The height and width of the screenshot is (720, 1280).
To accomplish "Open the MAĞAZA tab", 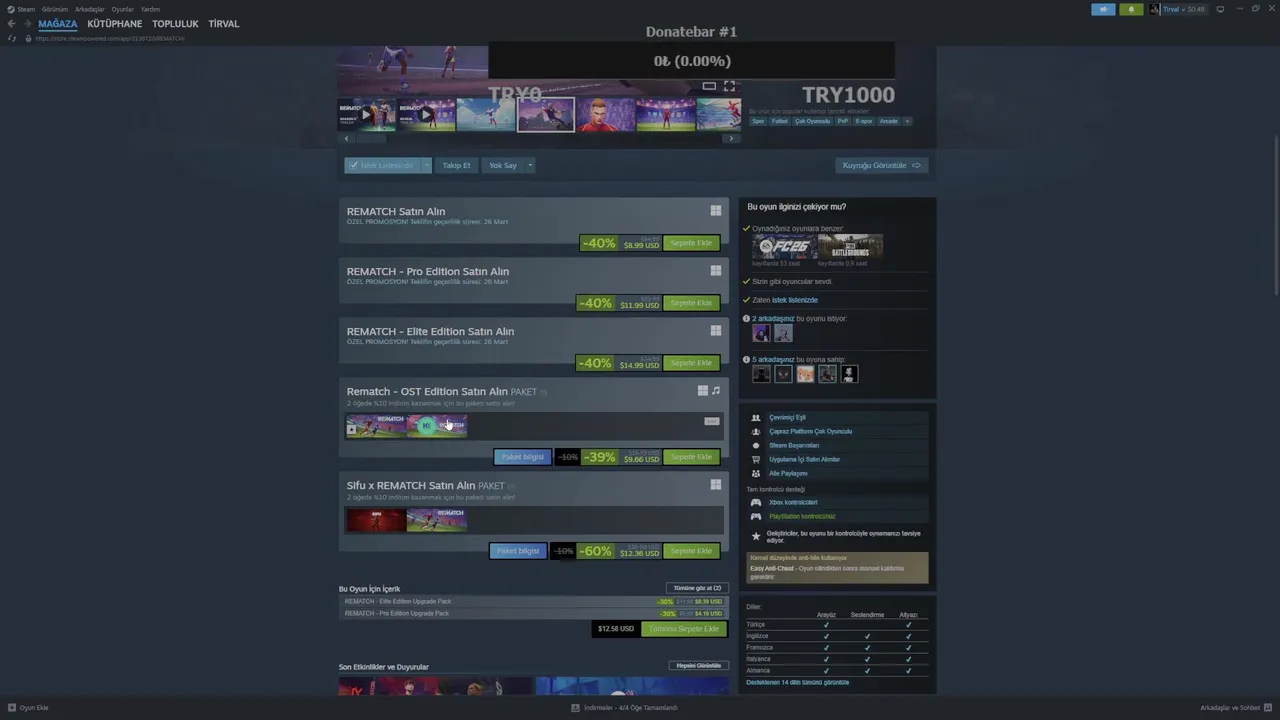I will [x=58, y=24].
